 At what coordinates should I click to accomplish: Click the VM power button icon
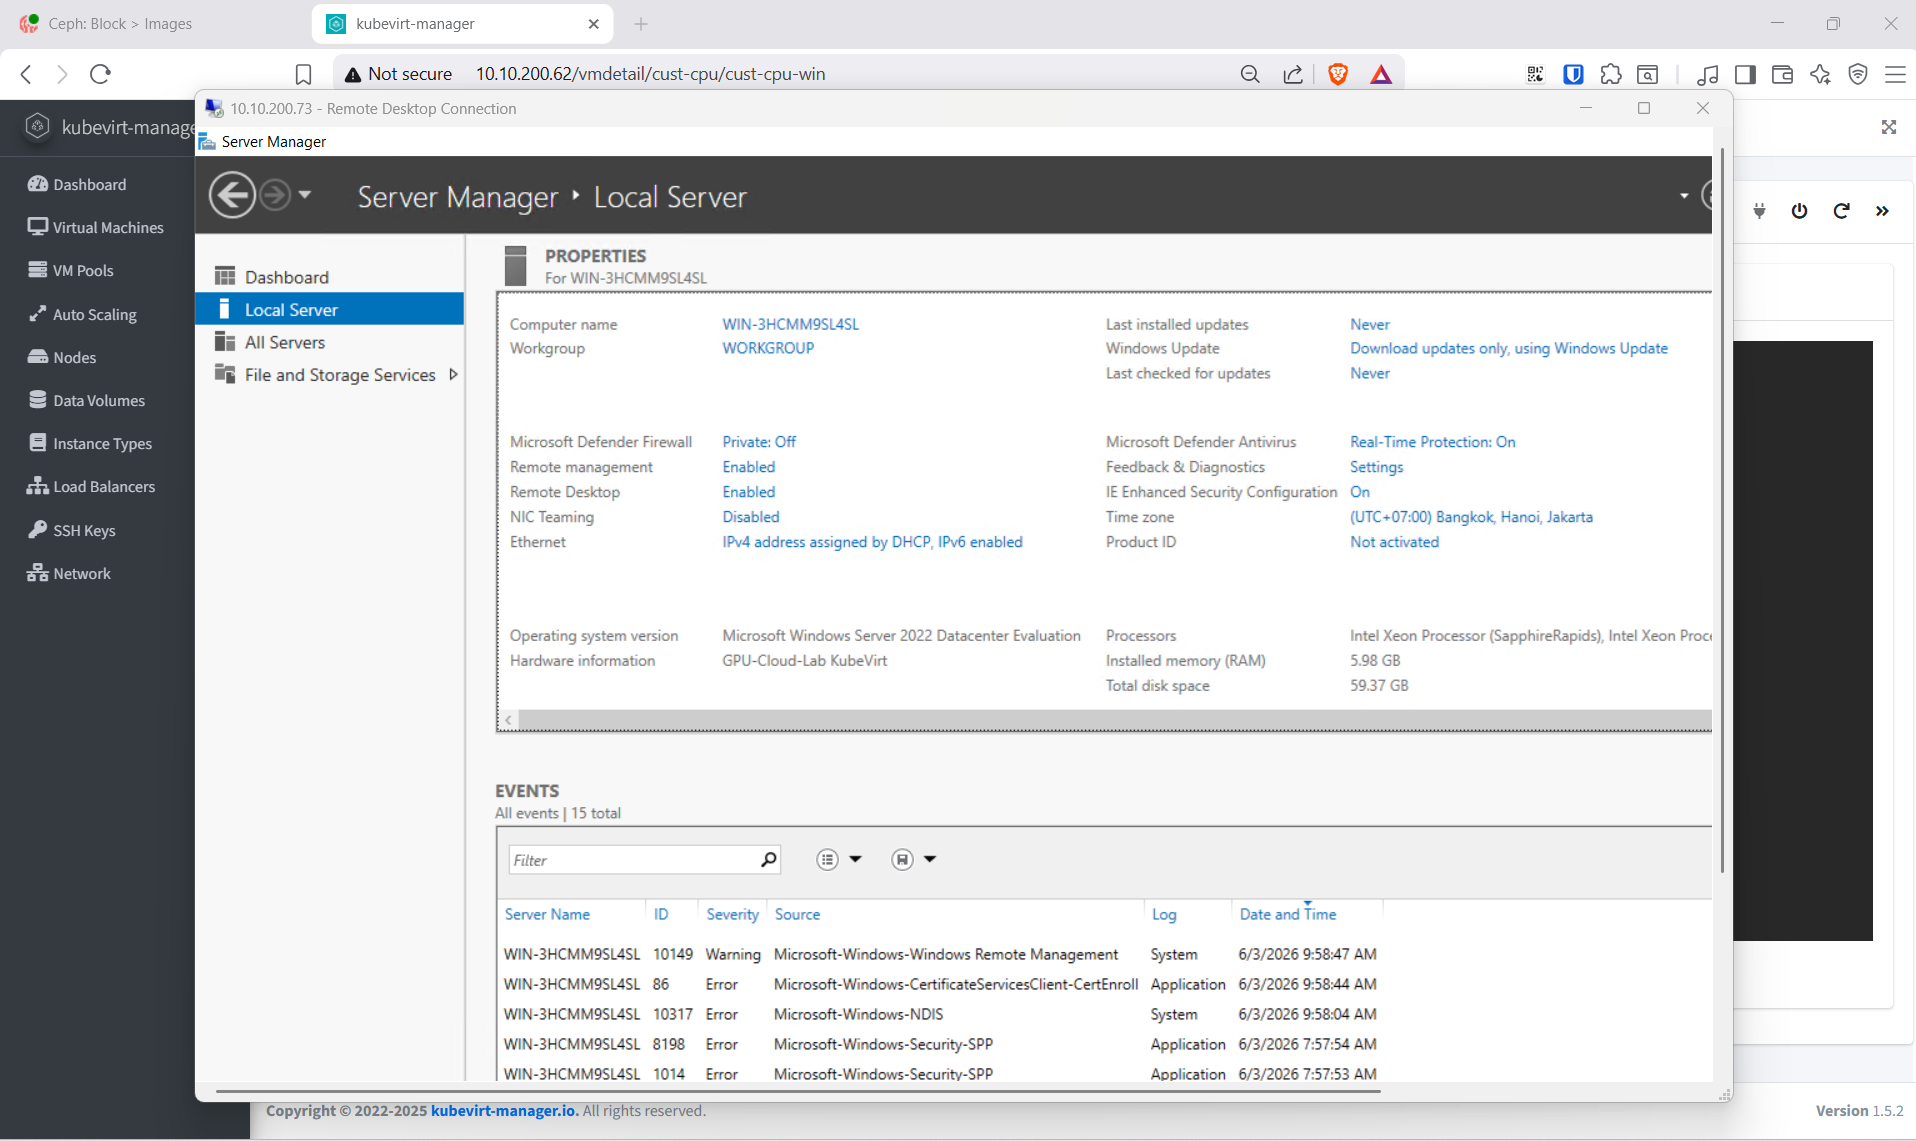click(1799, 210)
